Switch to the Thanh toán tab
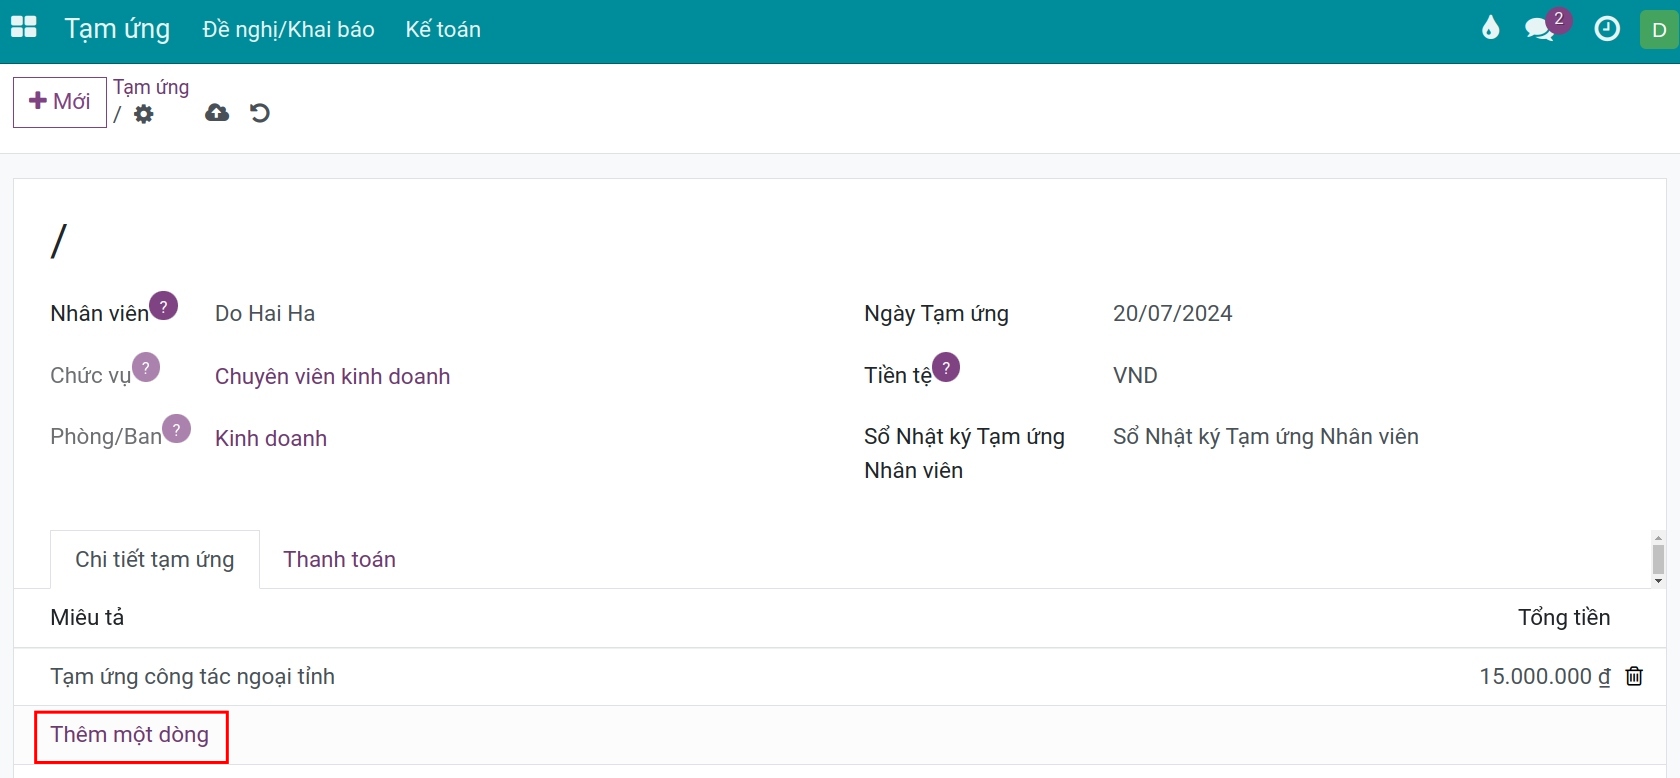This screenshot has height=778, width=1680. point(339,559)
